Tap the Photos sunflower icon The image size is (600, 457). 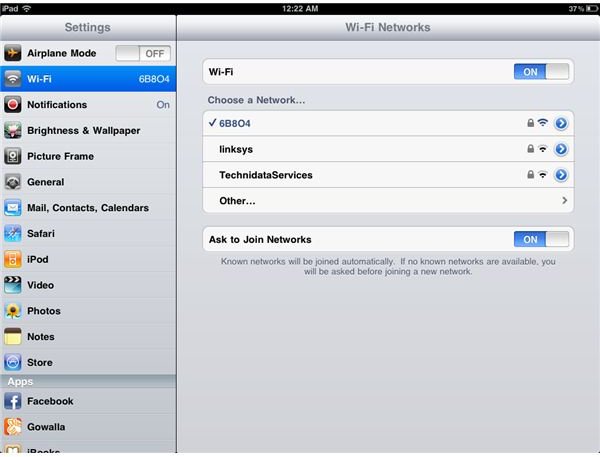coord(13,311)
